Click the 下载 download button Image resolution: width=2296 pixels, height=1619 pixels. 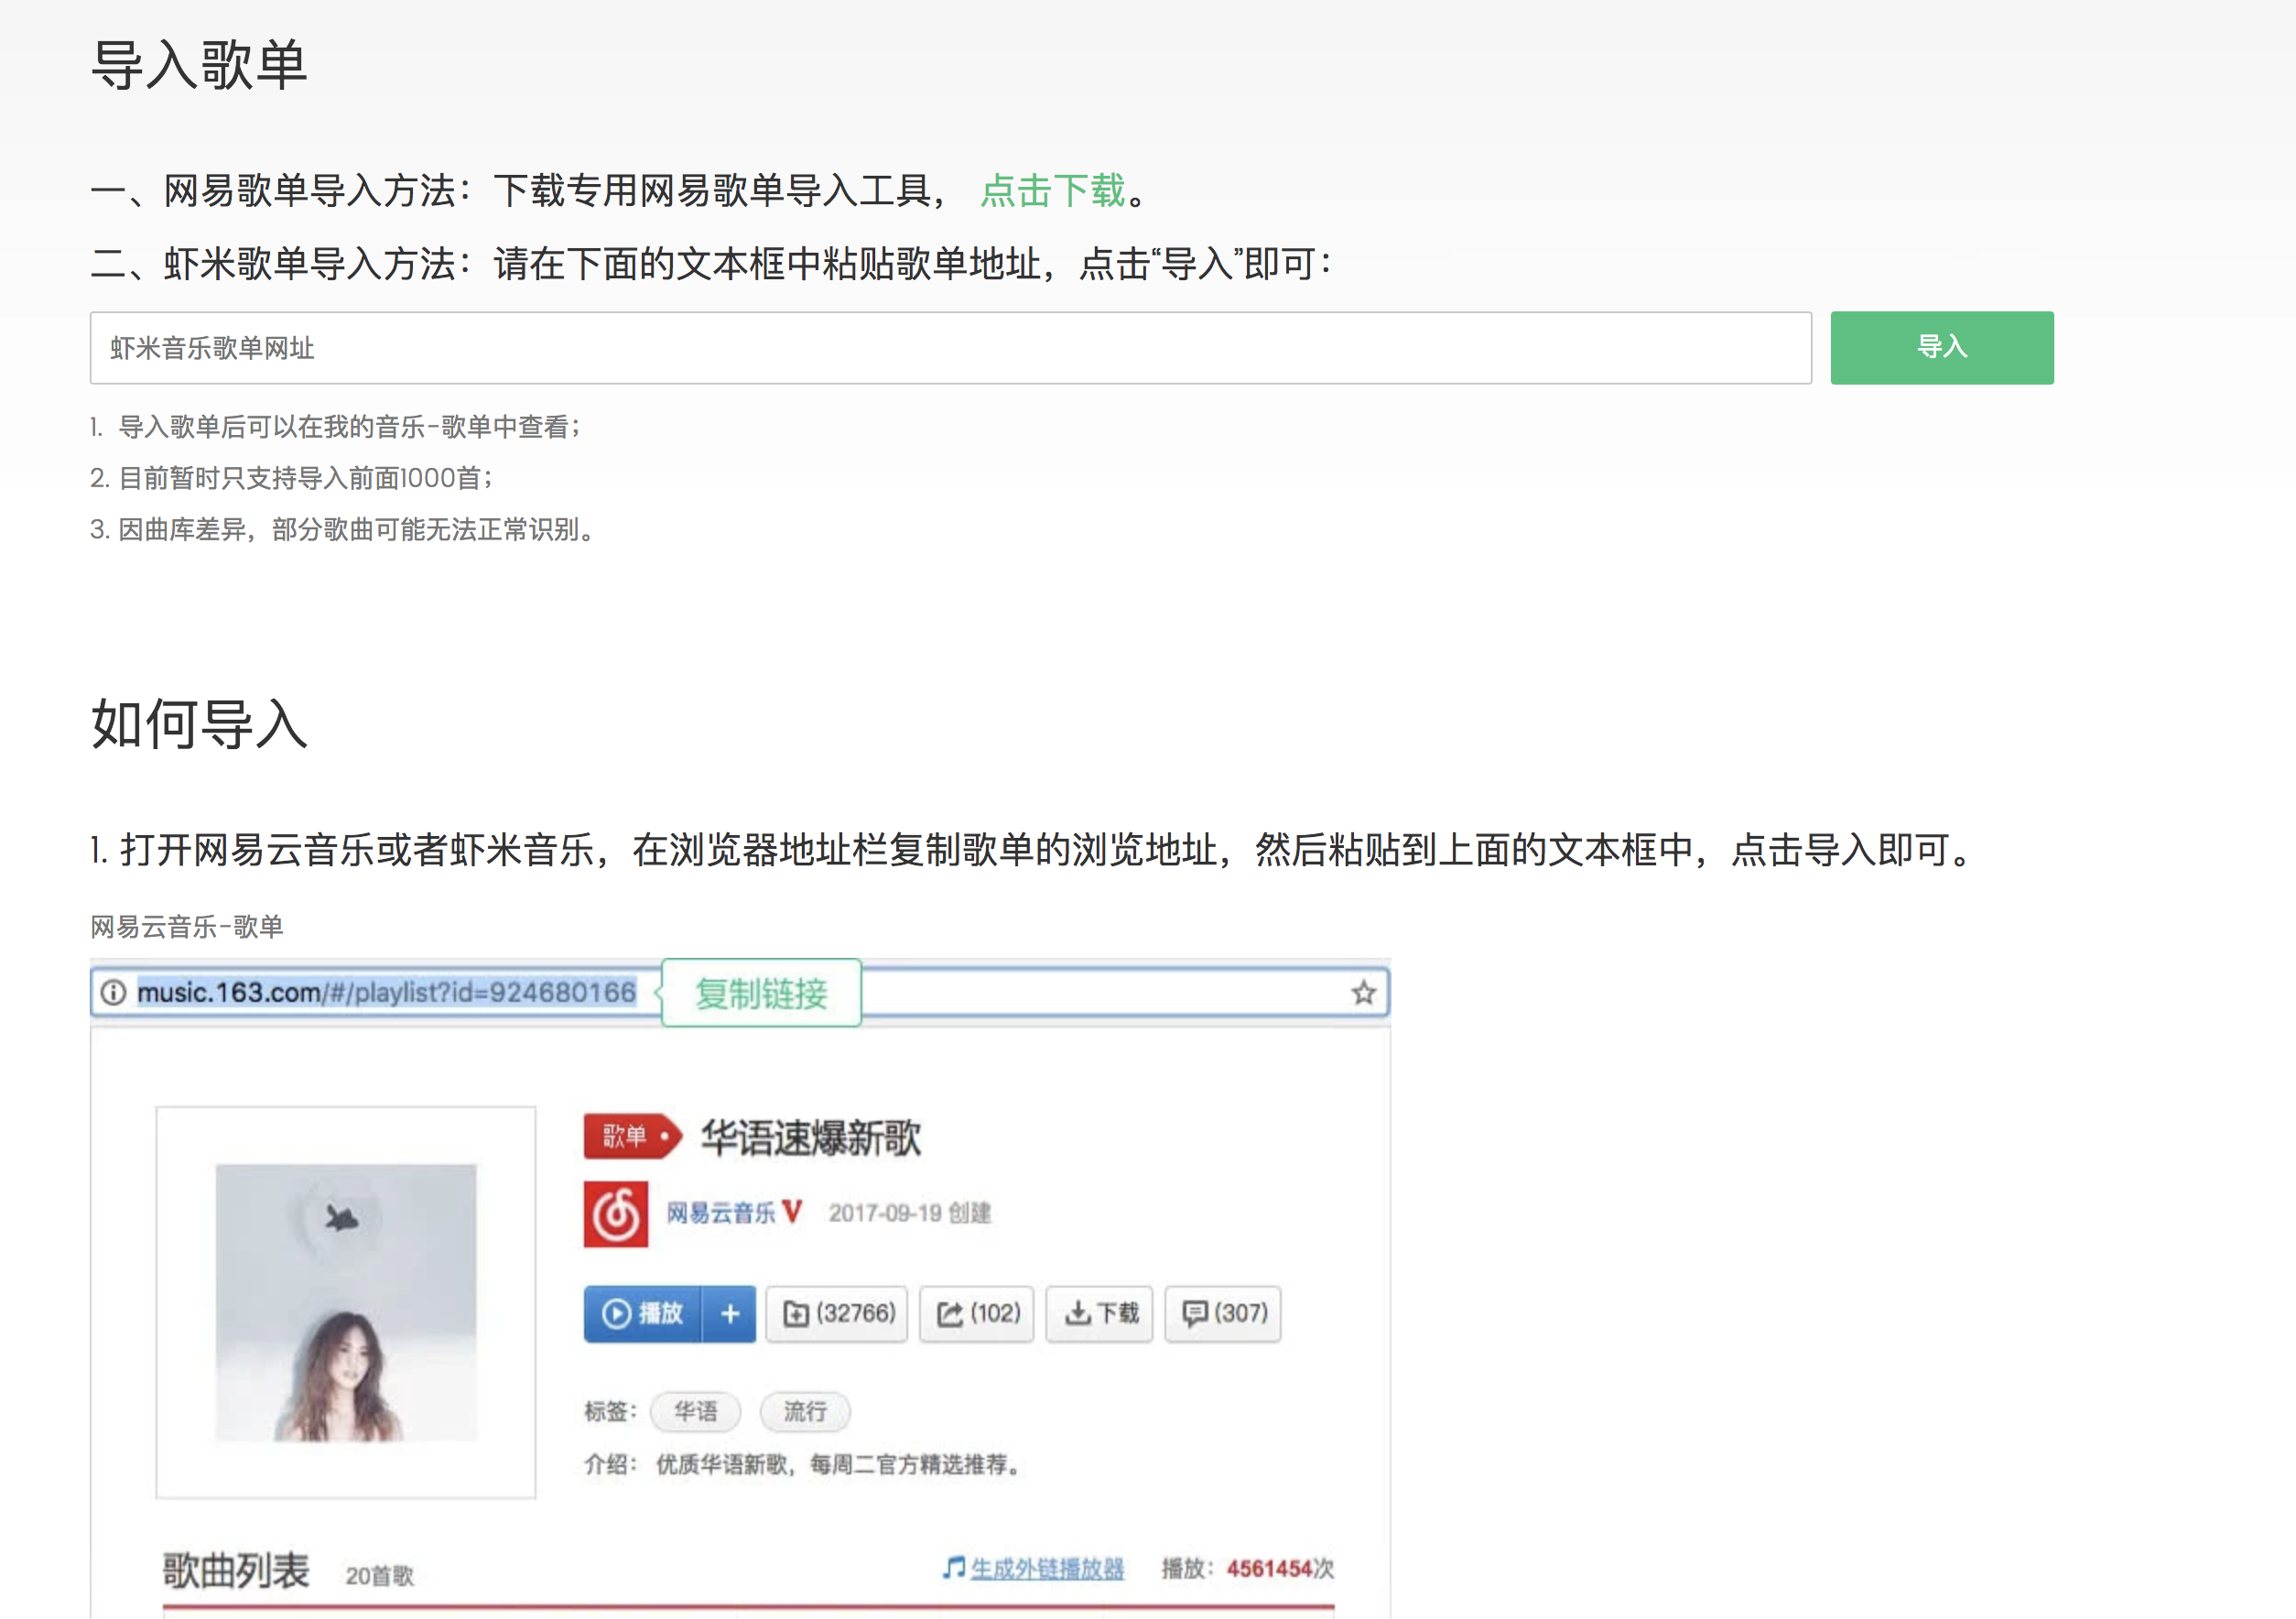coord(1100,1313)
